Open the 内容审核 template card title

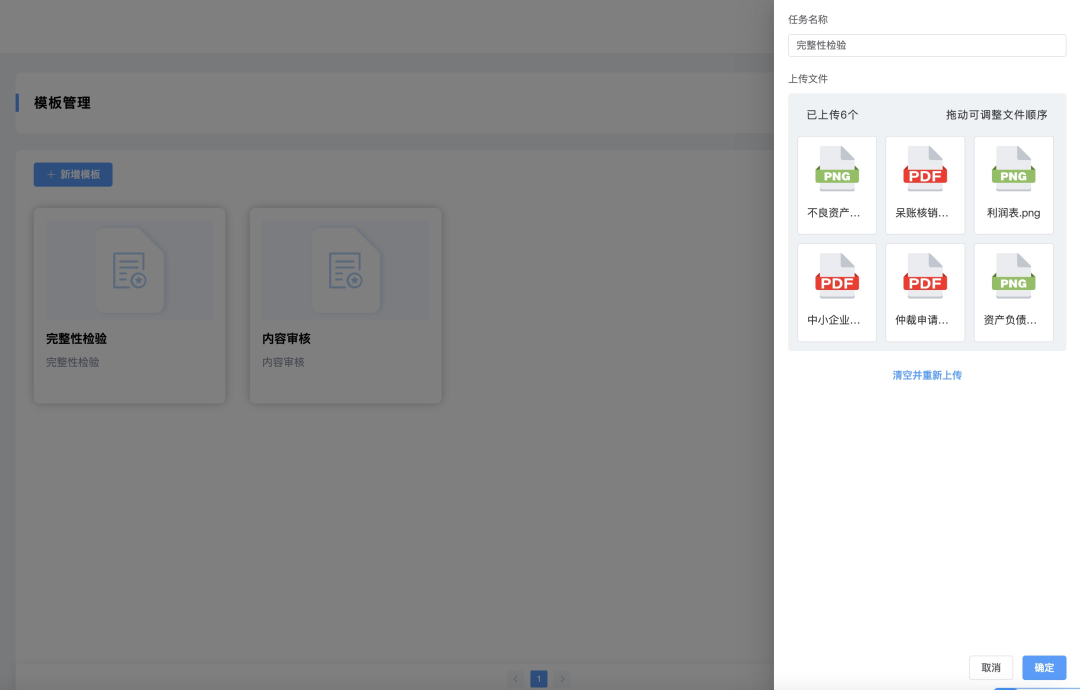pyautogui.click(x=286, y=339)
